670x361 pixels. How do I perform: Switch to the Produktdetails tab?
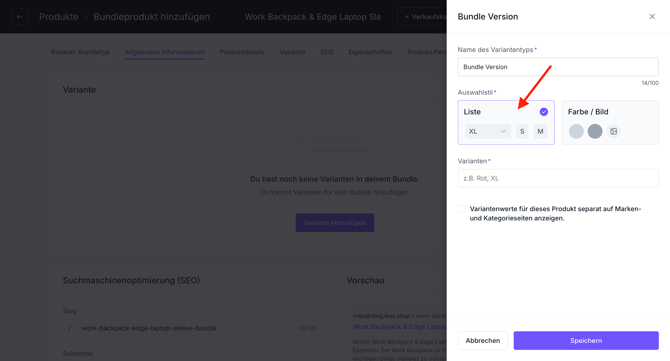point(242,52)
